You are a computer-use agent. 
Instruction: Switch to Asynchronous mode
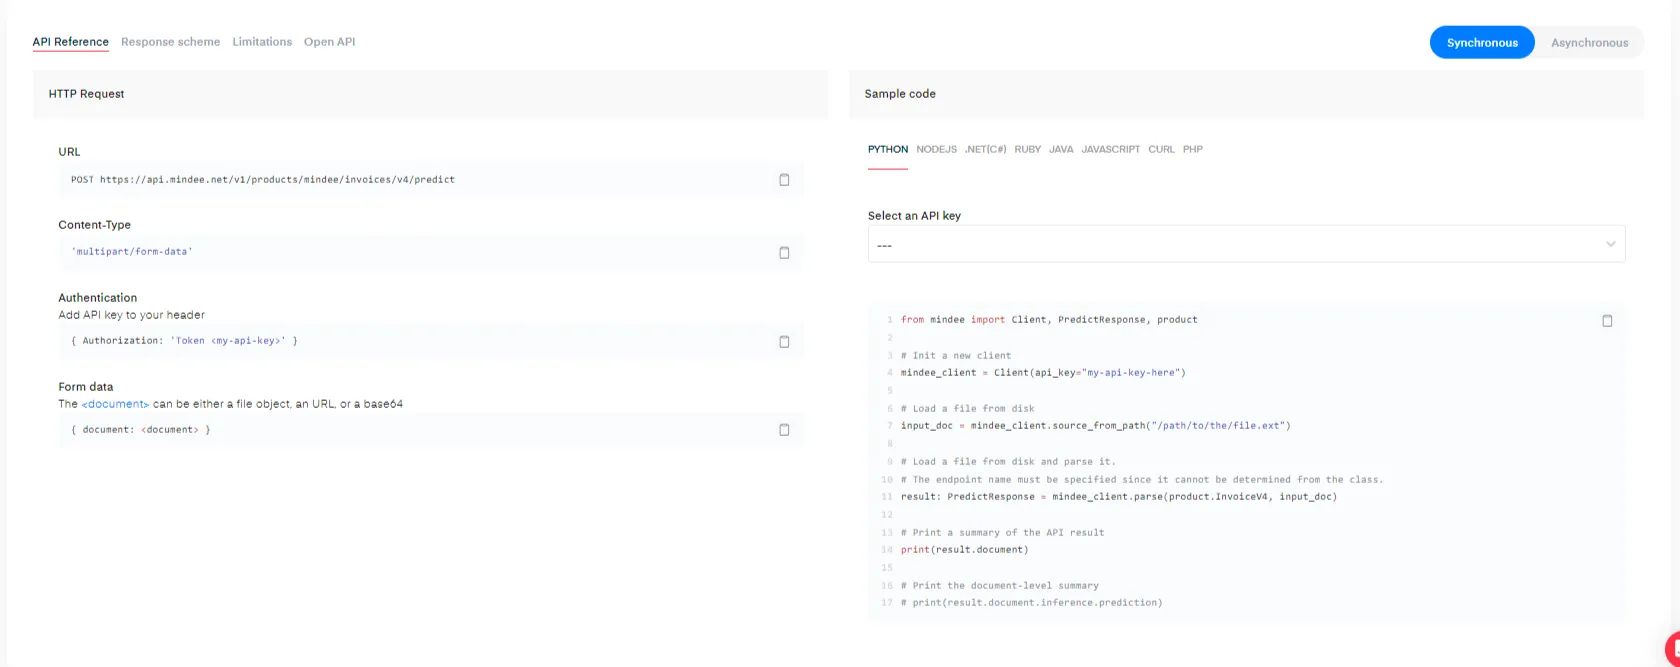click(1589, 43)
